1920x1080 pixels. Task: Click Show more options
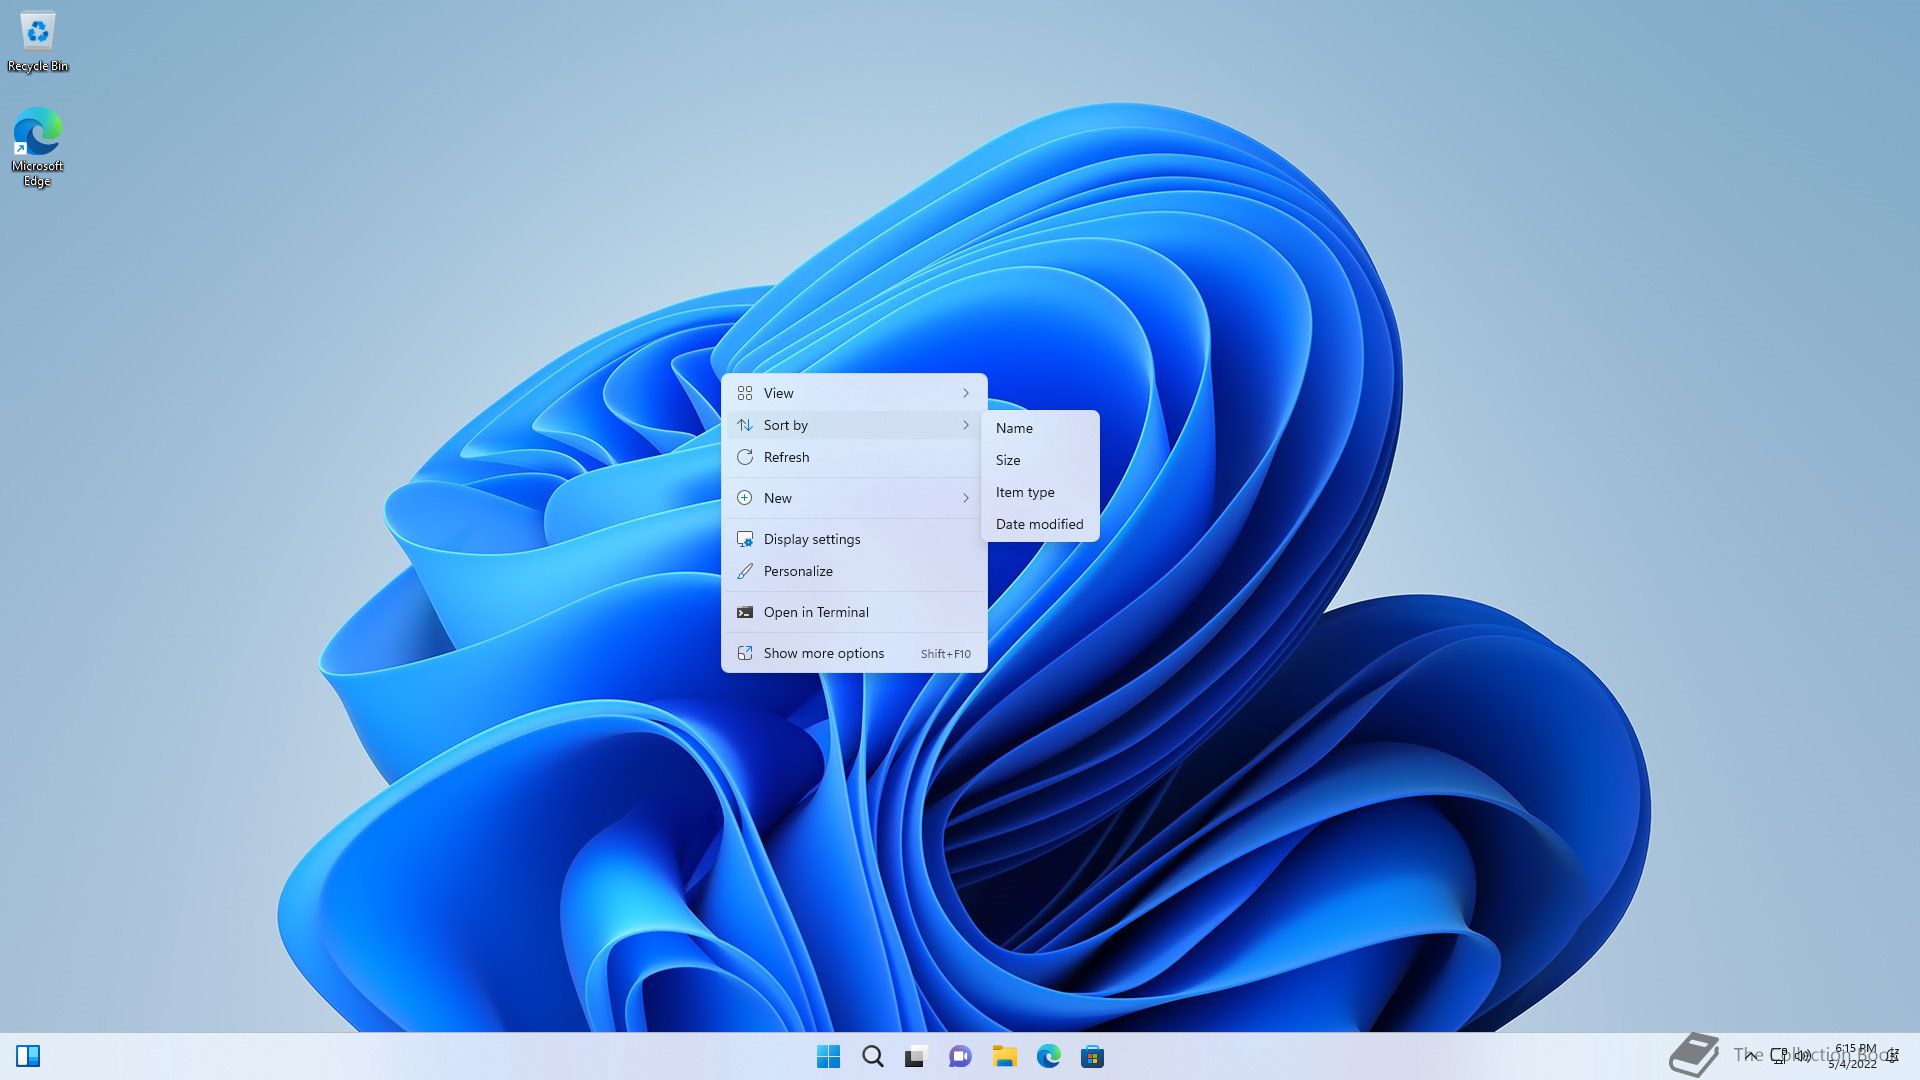(x=854, y=653)
